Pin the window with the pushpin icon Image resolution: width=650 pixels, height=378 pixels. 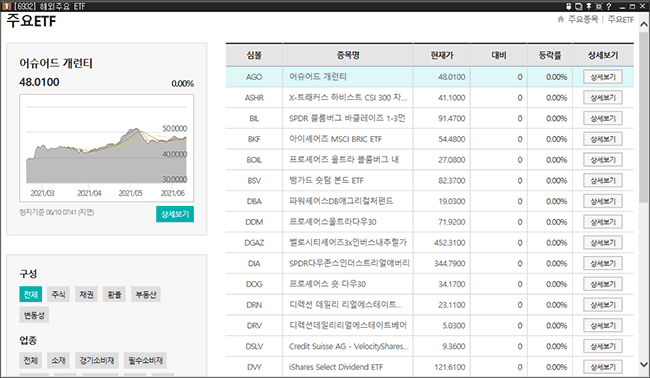[589, 6]
